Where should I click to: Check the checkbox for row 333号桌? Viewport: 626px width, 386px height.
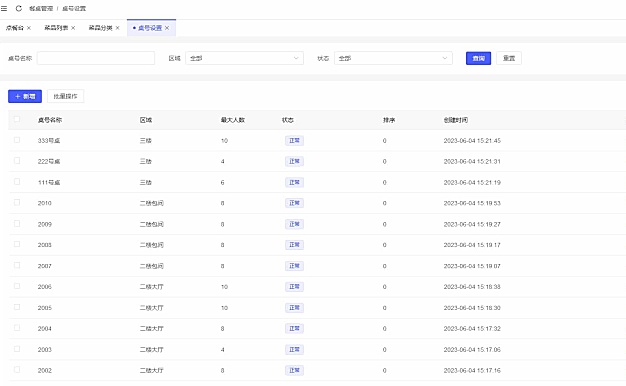(17, 140)
